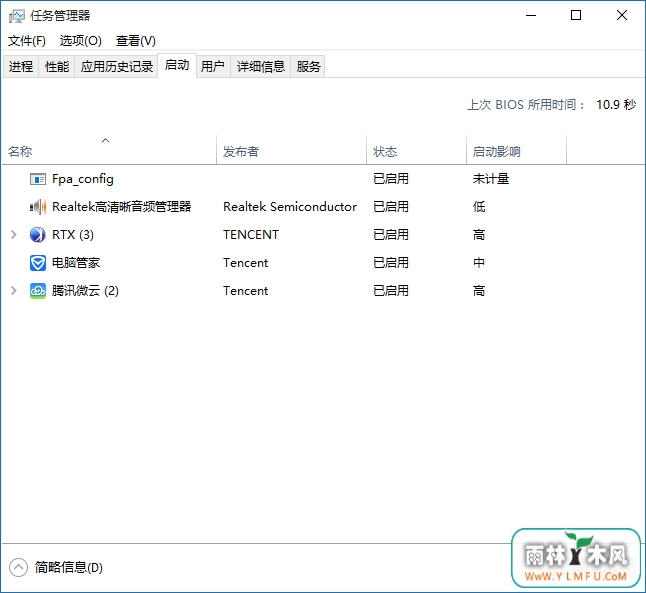Click the Tencent publisher cell for 腾讯微云
The height and width of the screenshot is (593, 646).
click(x=246, y=291)
